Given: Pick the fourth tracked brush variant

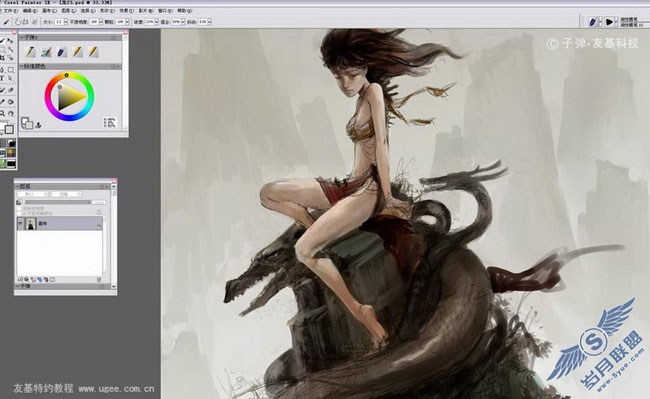Looking at the screenshot, I should (78, 52).
